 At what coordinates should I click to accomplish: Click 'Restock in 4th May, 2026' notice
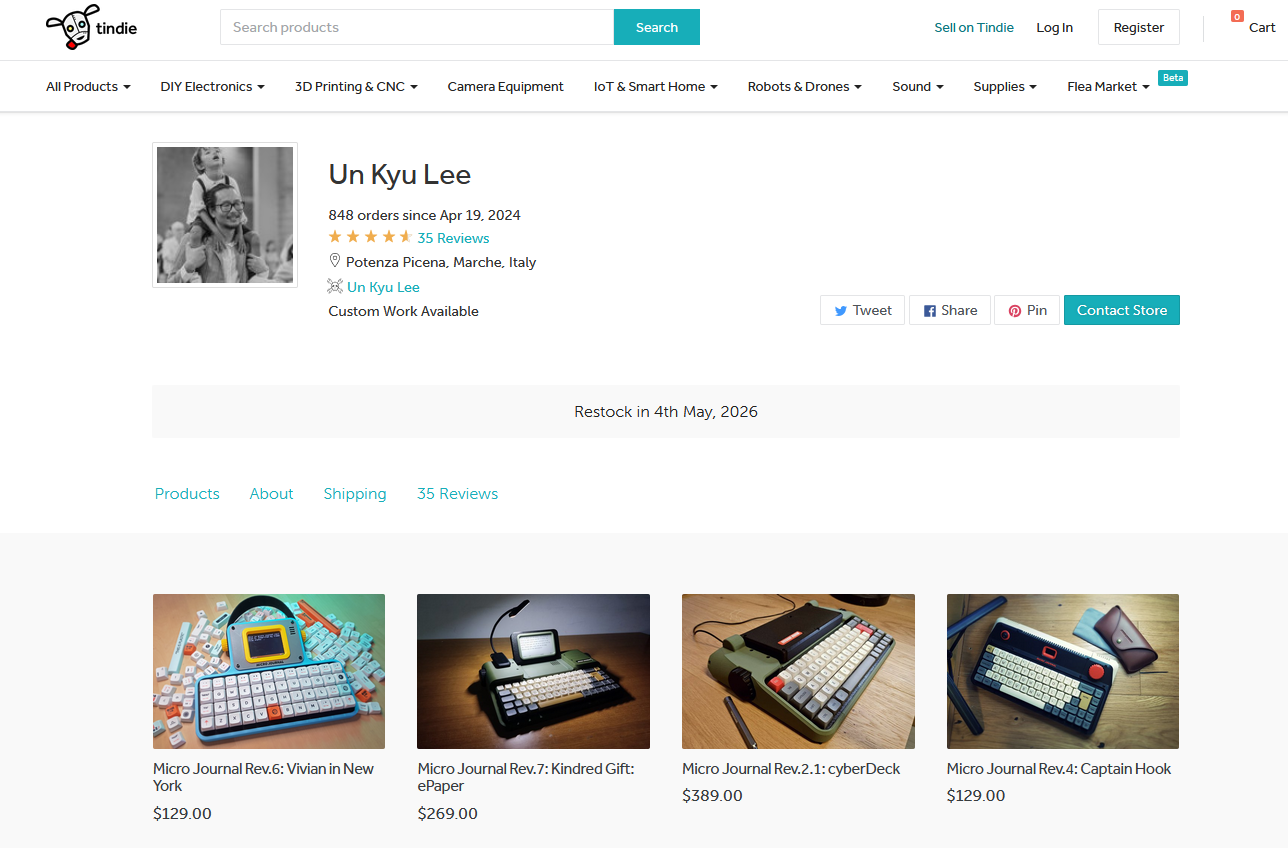(666, 412)
